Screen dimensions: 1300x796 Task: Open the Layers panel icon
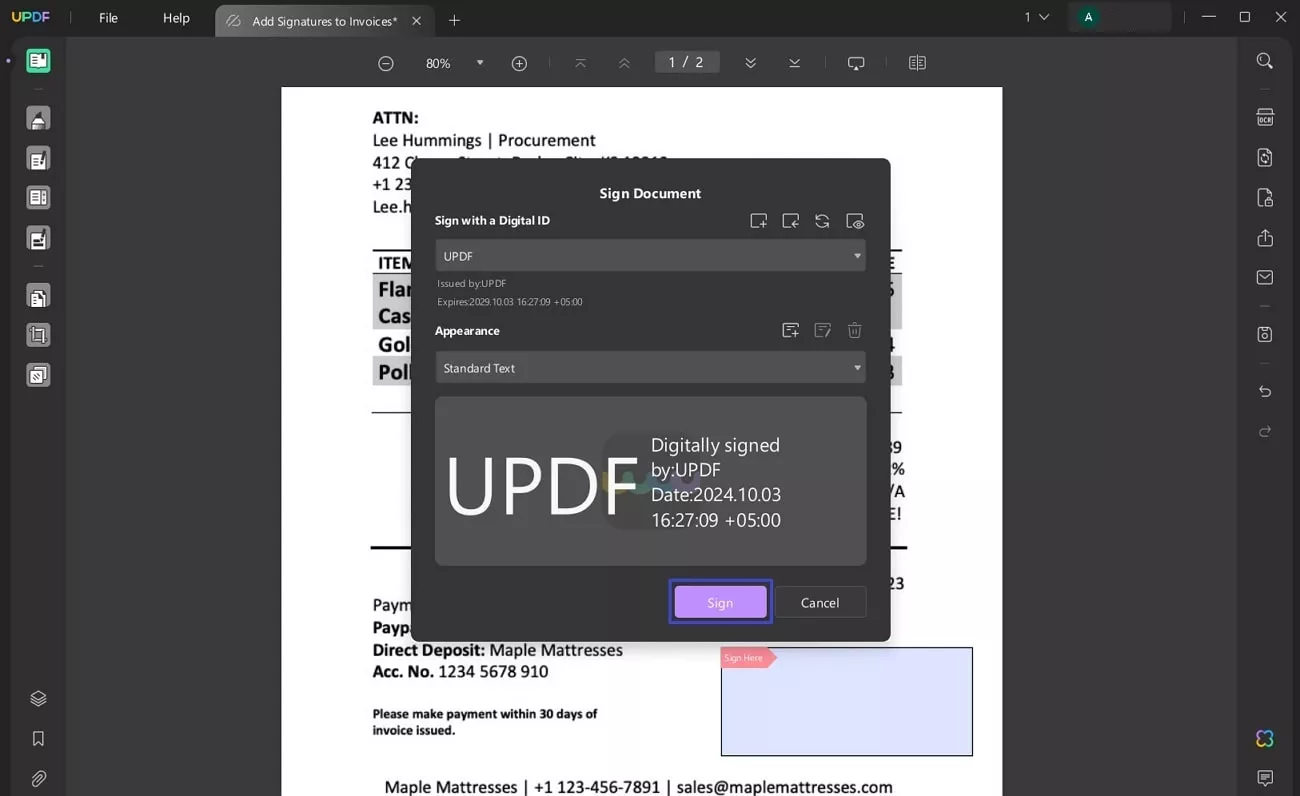(38, 699)
